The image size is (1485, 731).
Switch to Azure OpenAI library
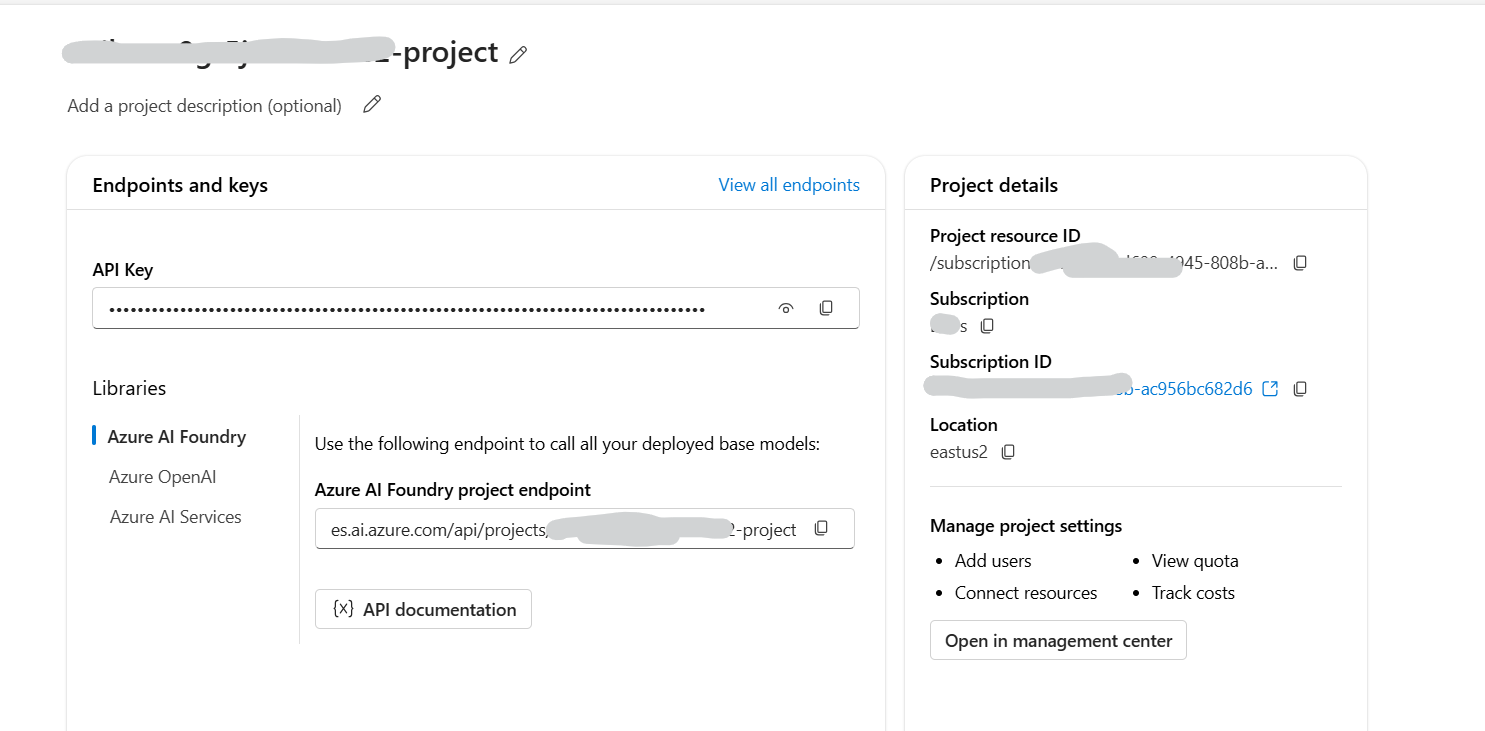coord(162,477)
